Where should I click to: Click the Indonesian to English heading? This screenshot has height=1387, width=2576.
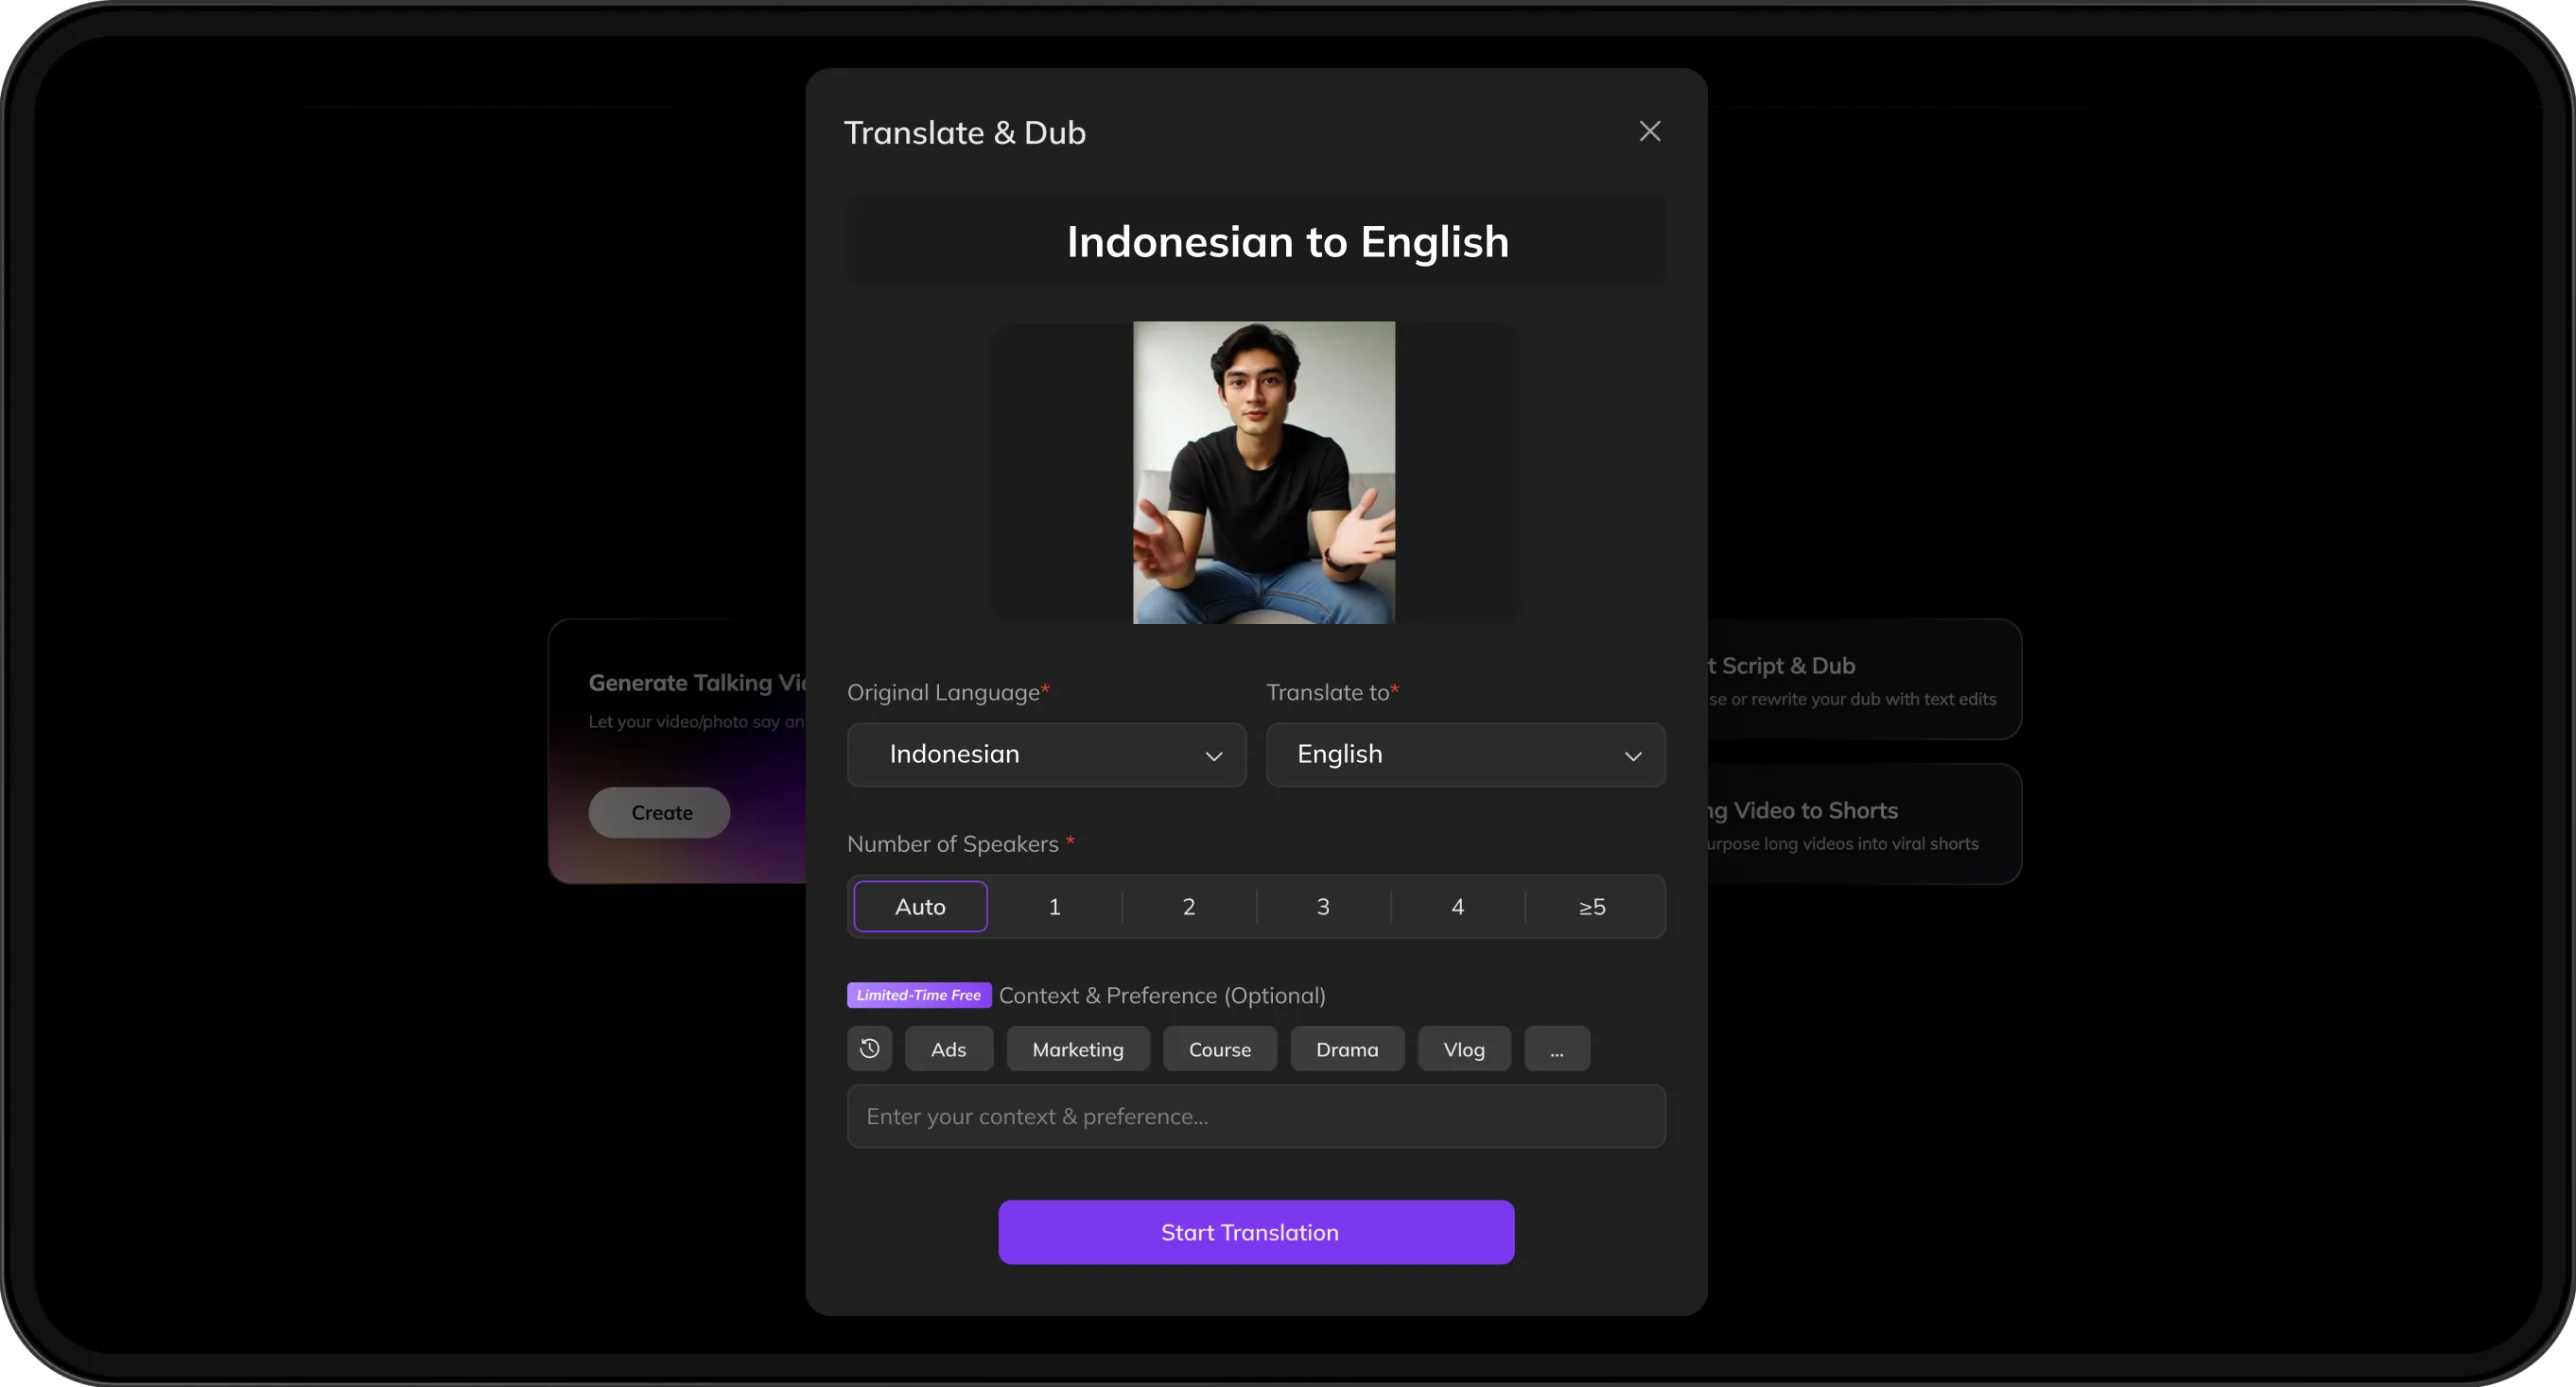(1287, 241)
